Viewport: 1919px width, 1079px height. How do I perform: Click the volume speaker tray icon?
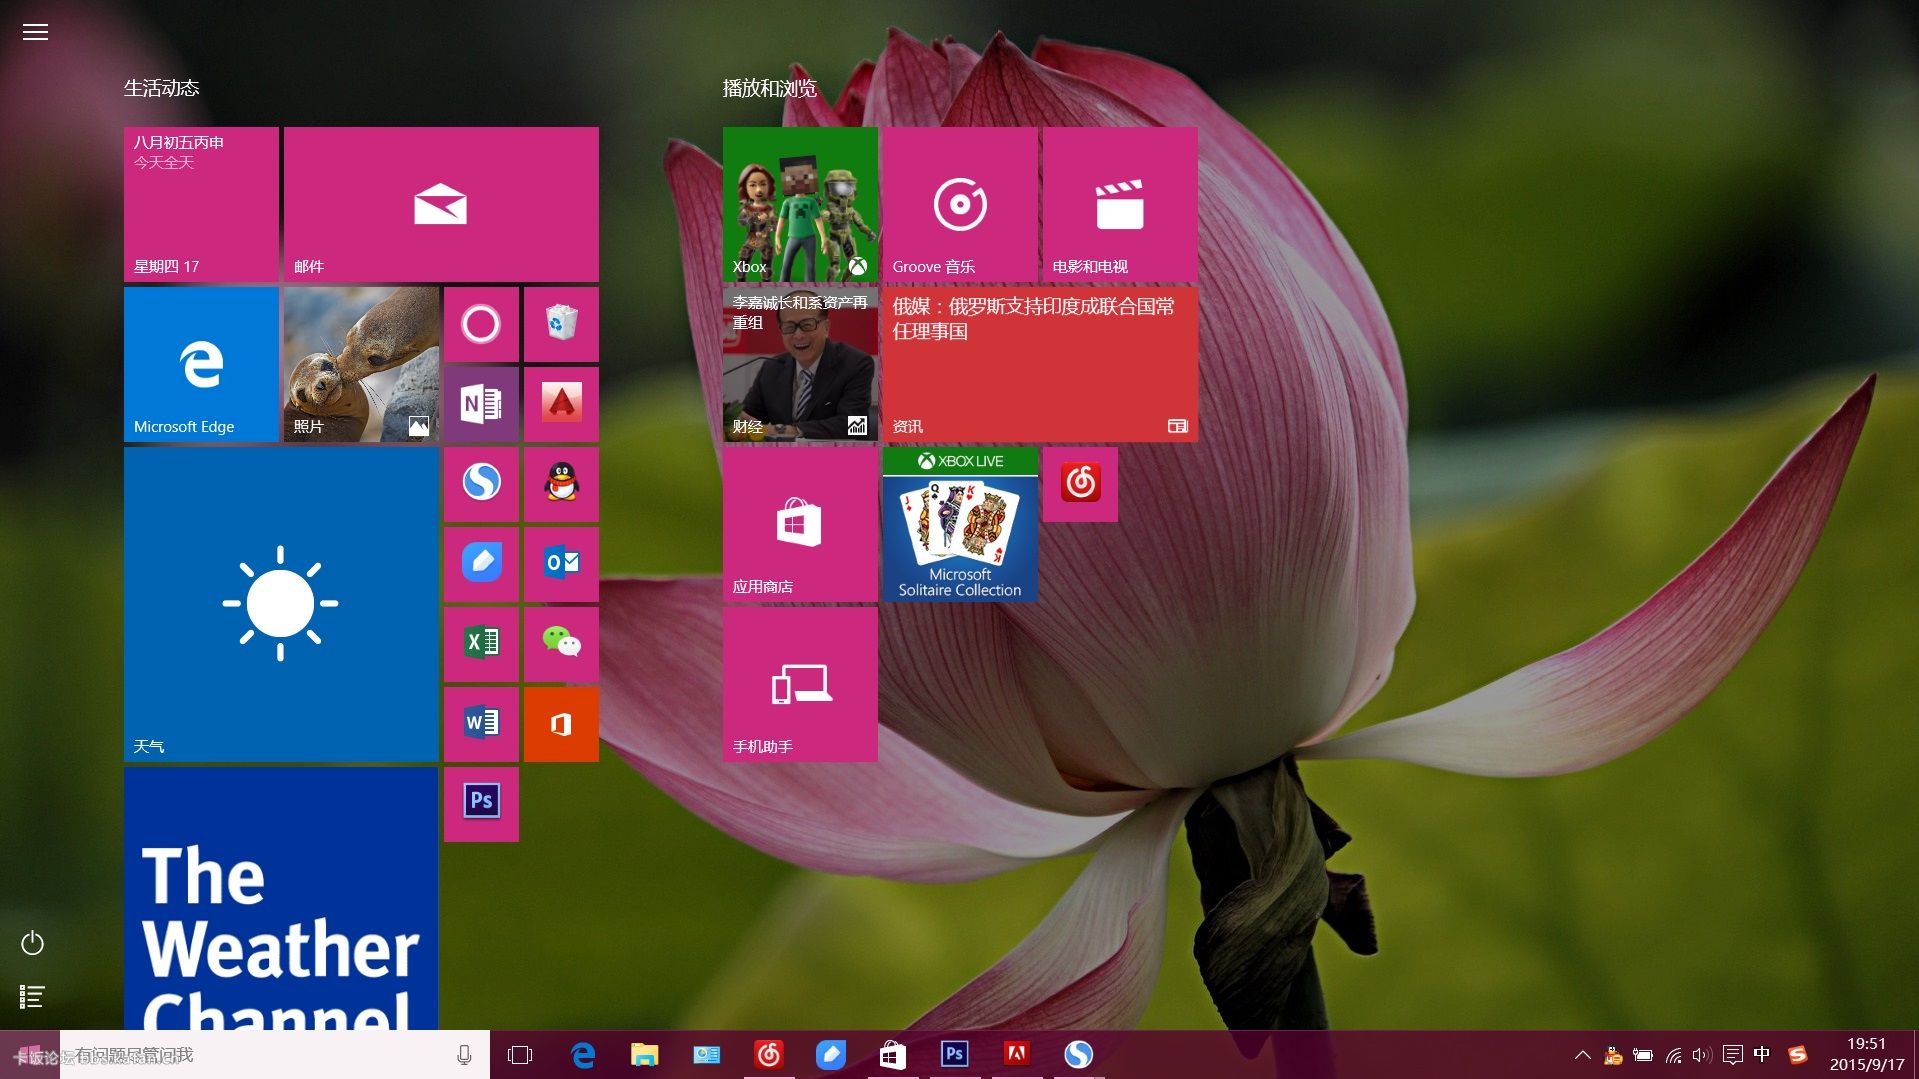1702,1055
